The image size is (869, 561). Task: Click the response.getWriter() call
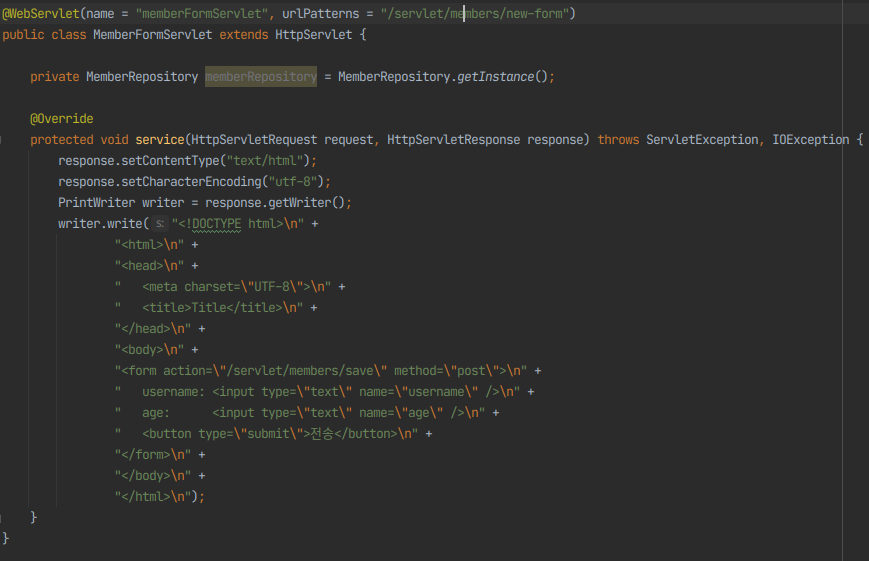pyautogui.click(x=275, y=203)
